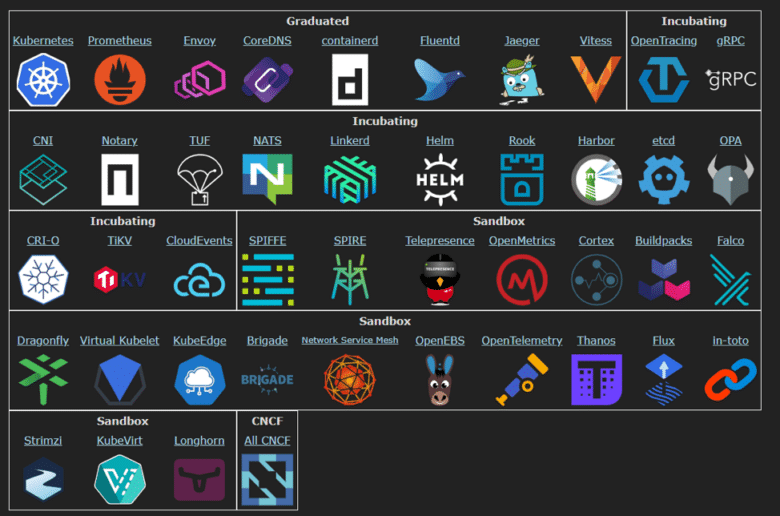Select the NATS speech bubble logo
This screenshot has height=516, width=780.
[267, 179]
